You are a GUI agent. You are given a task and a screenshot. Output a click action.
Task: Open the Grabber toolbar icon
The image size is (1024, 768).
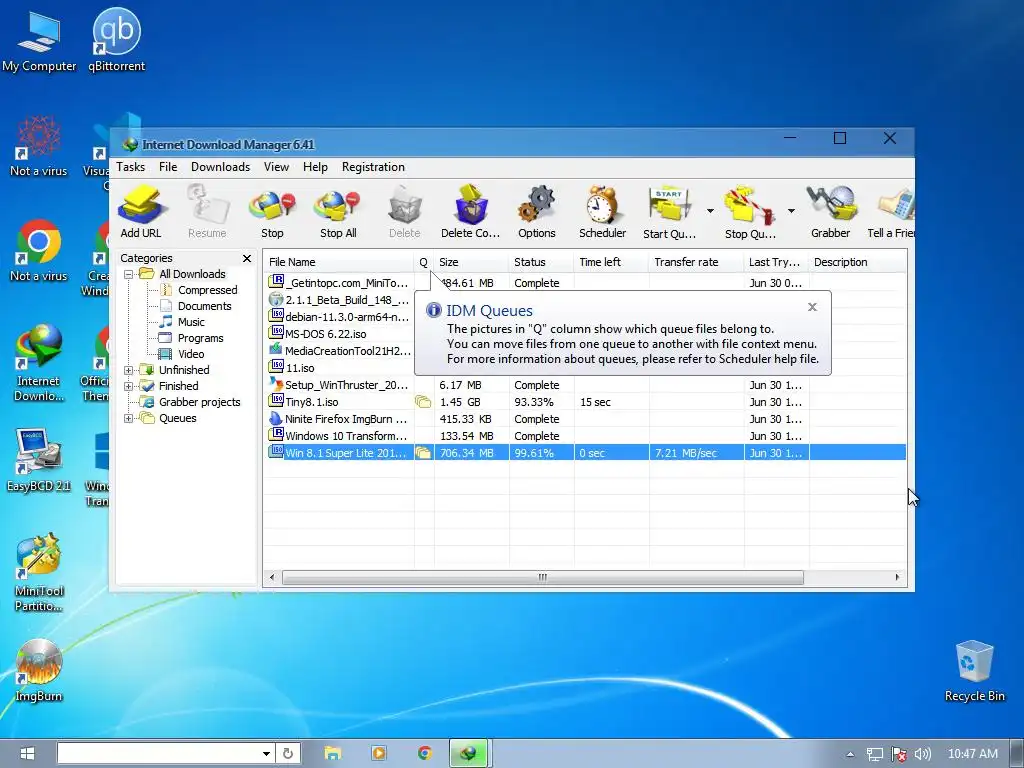point(831,212)
